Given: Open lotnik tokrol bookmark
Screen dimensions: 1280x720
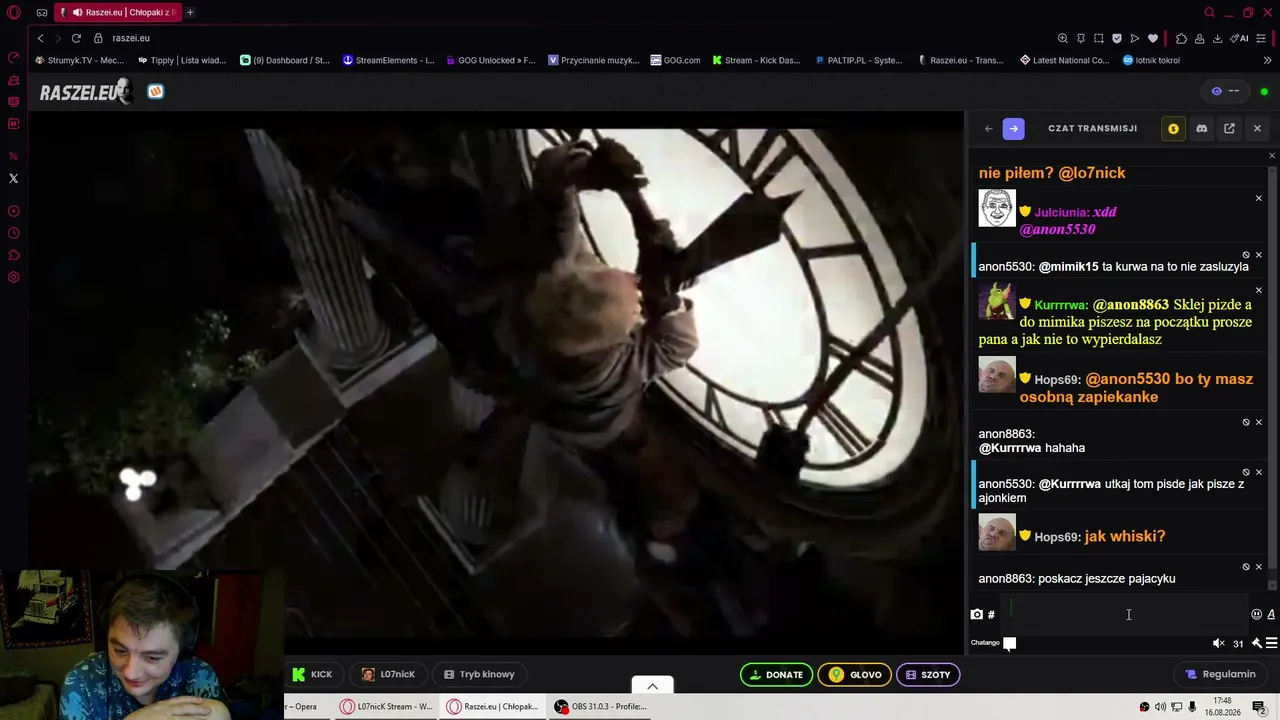Looking at the screenshot, I should (1151, 60).
